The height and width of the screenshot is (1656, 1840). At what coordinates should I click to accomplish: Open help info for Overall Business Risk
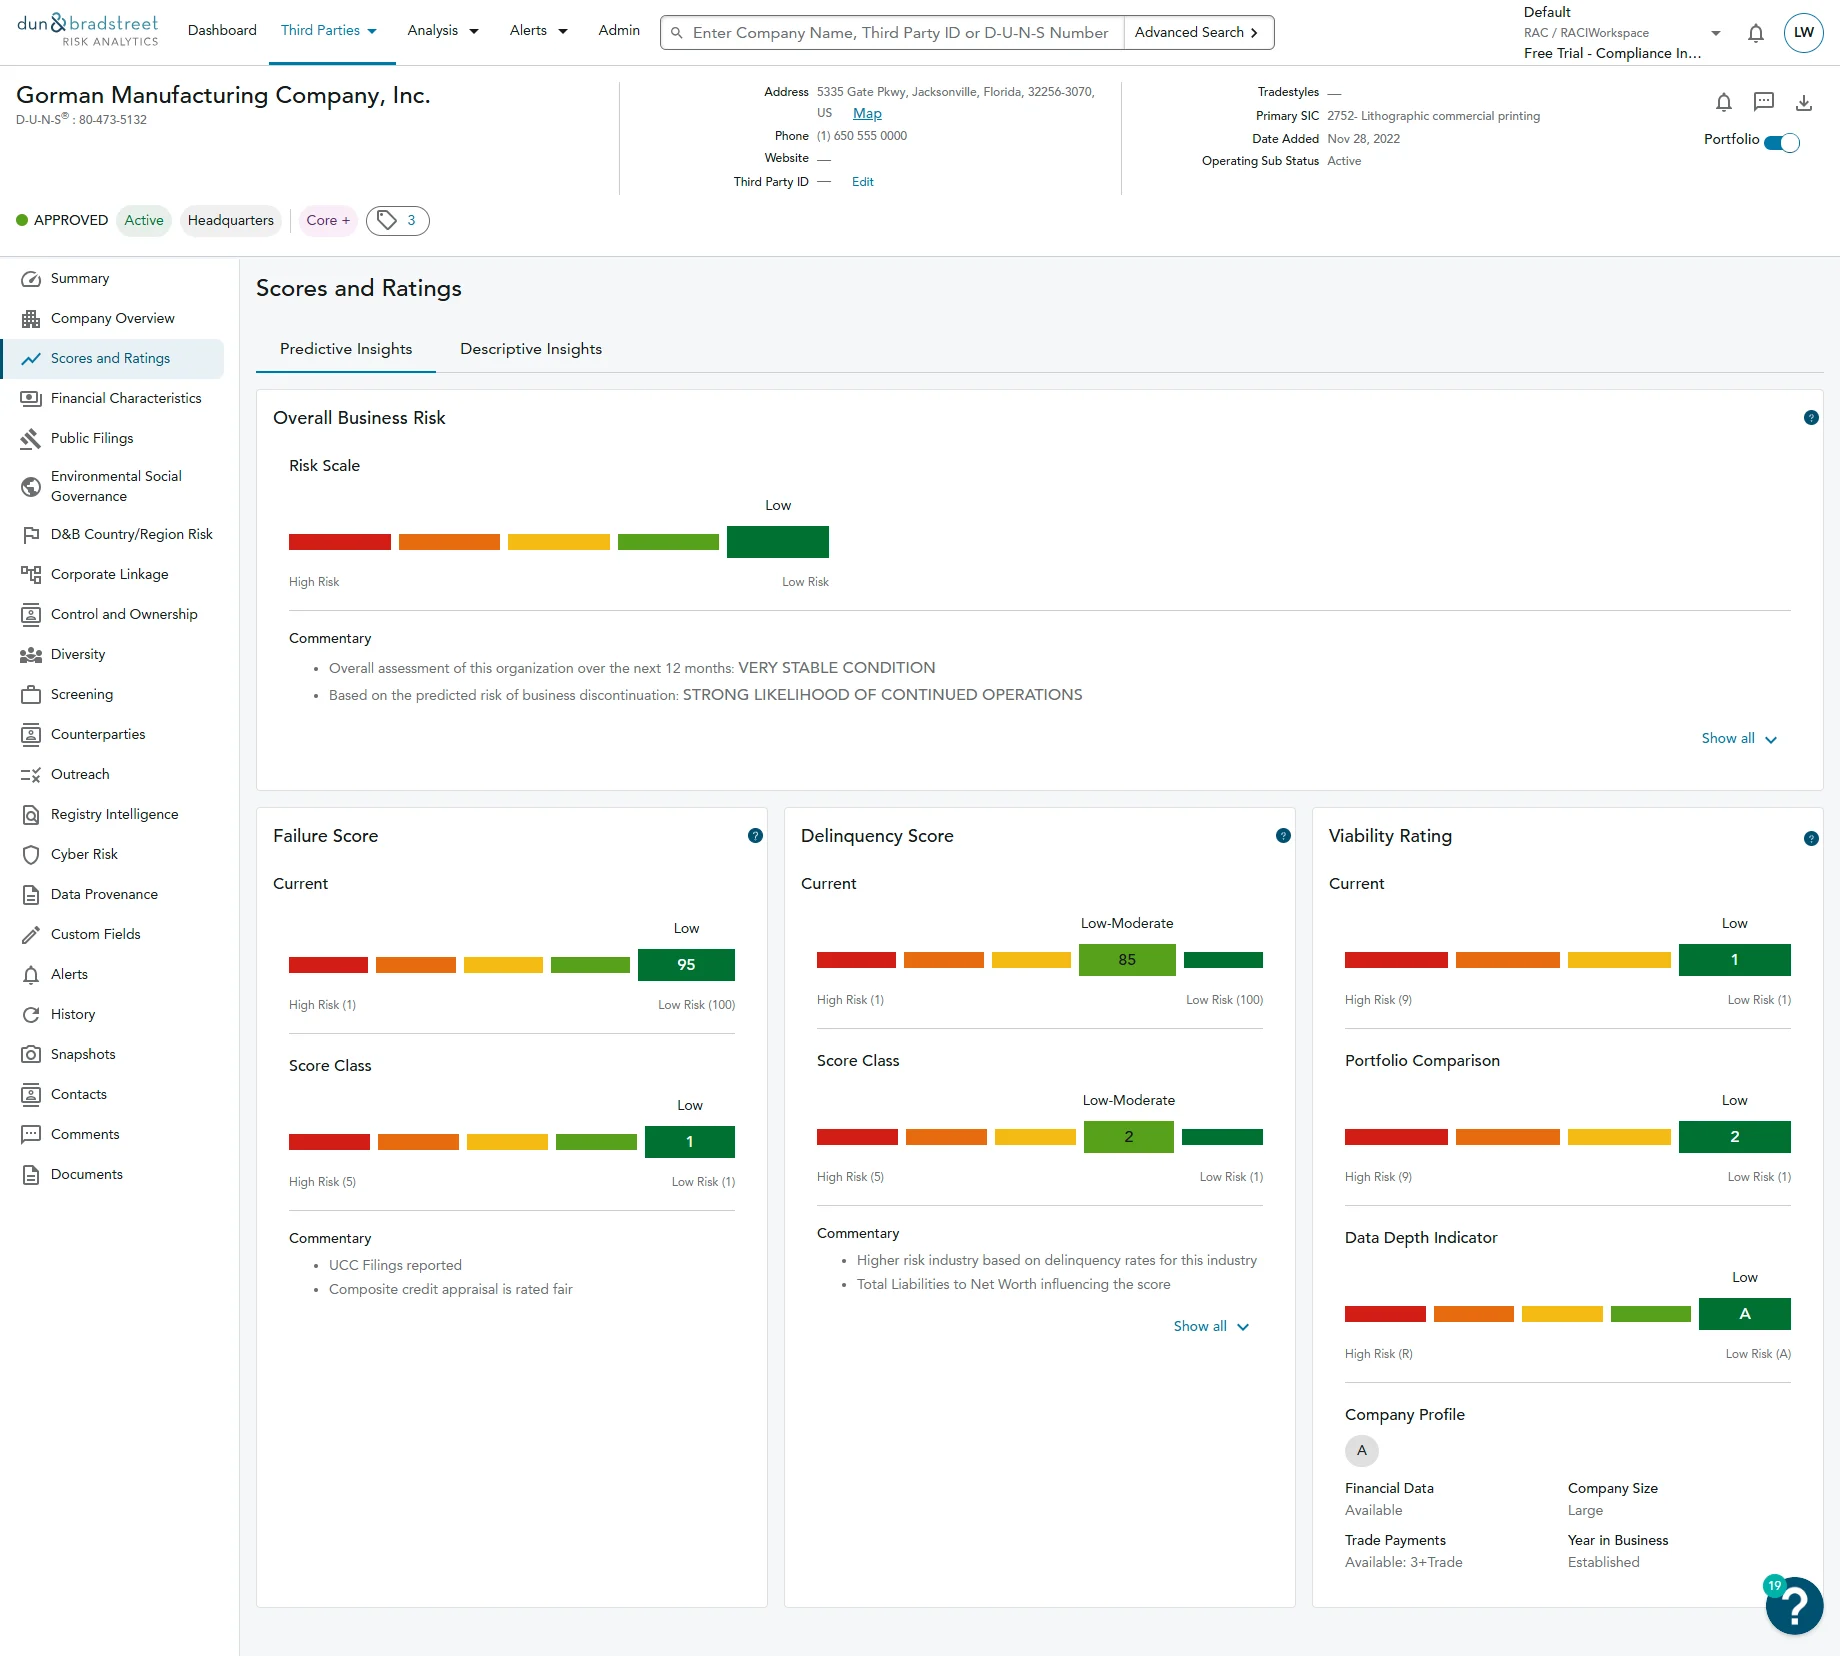point(1811,418)
